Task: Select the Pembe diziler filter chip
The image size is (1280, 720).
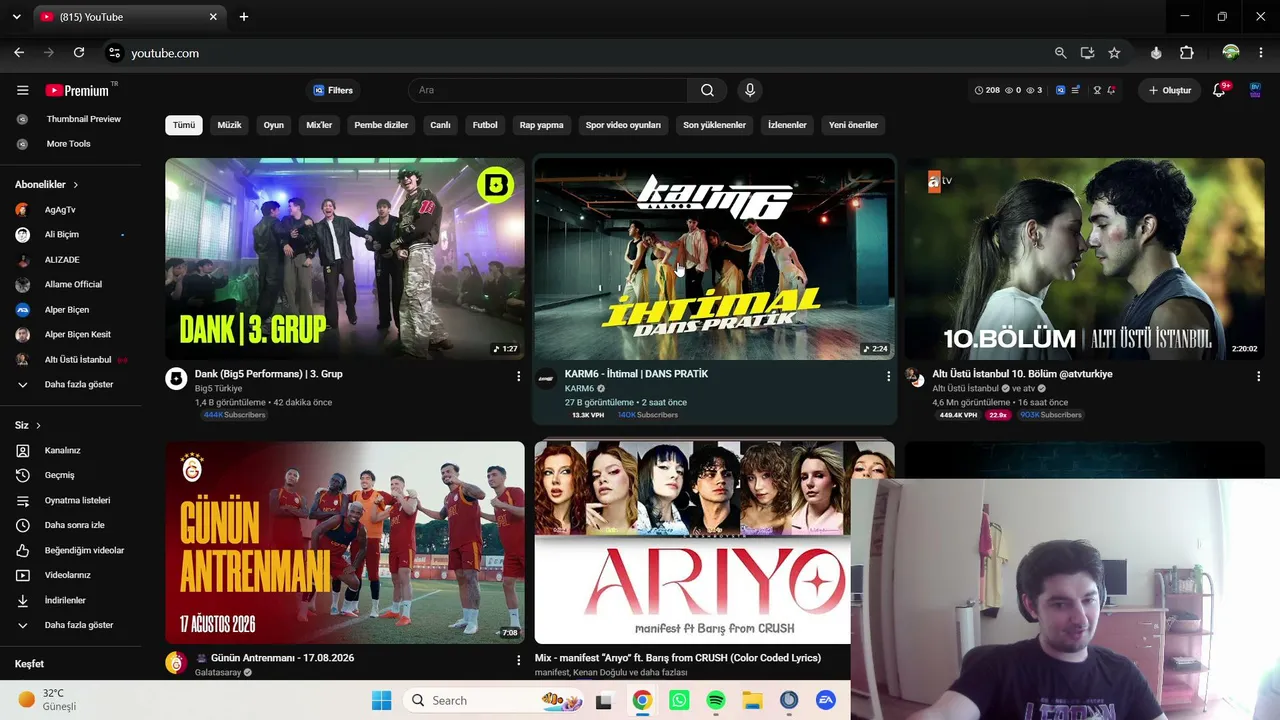Action: click(381, 125)
